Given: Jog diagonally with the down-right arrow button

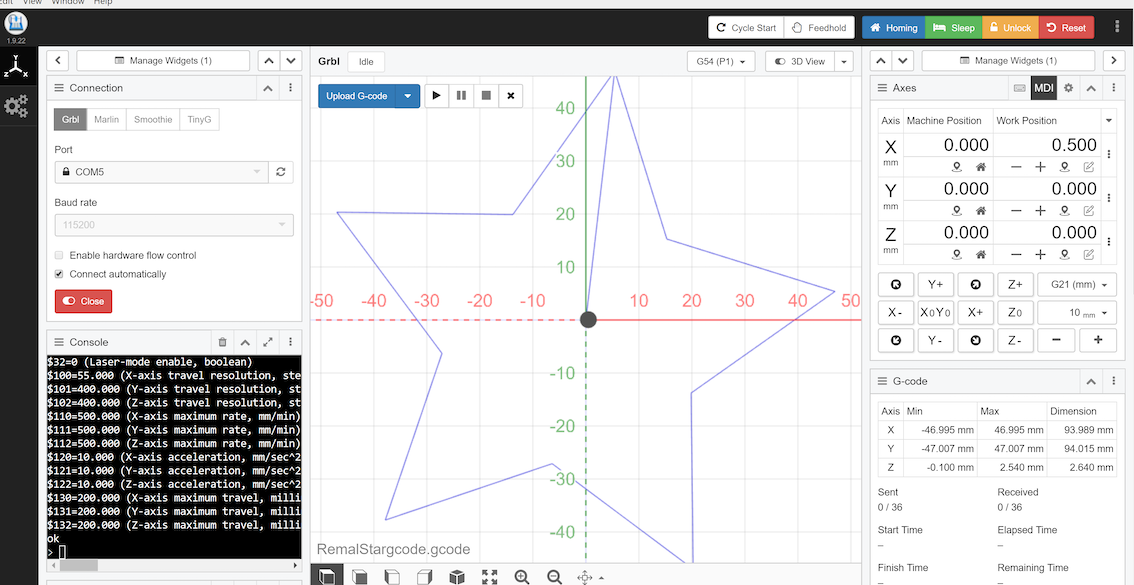Looking at the screenshot, I should point(975,340).
